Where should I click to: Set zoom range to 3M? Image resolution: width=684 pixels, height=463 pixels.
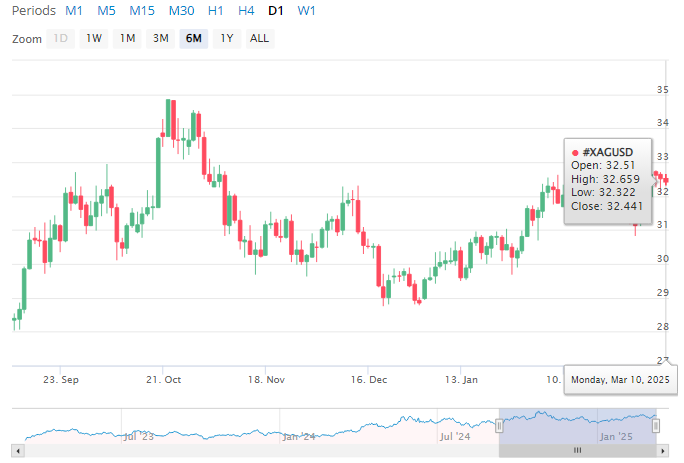(161, 39)
